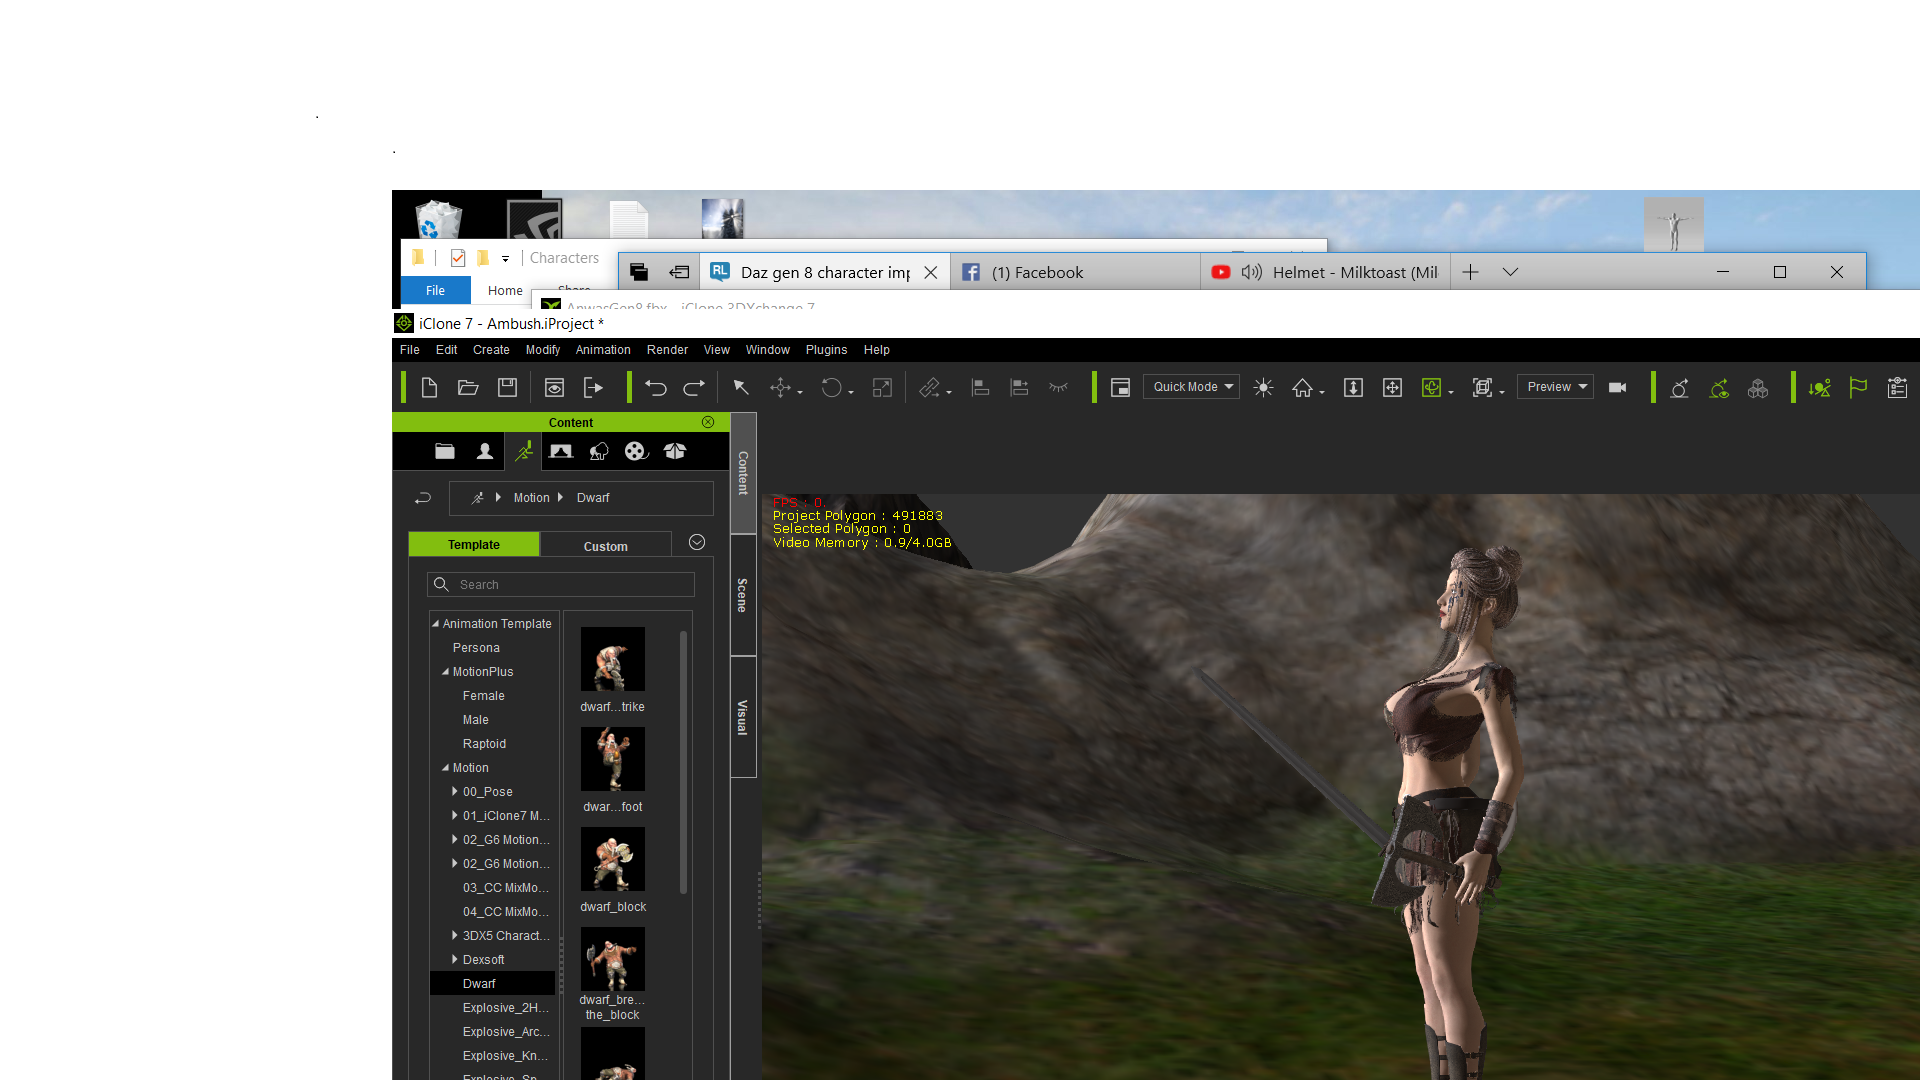Click the green flag icon

click(1858, 388)
